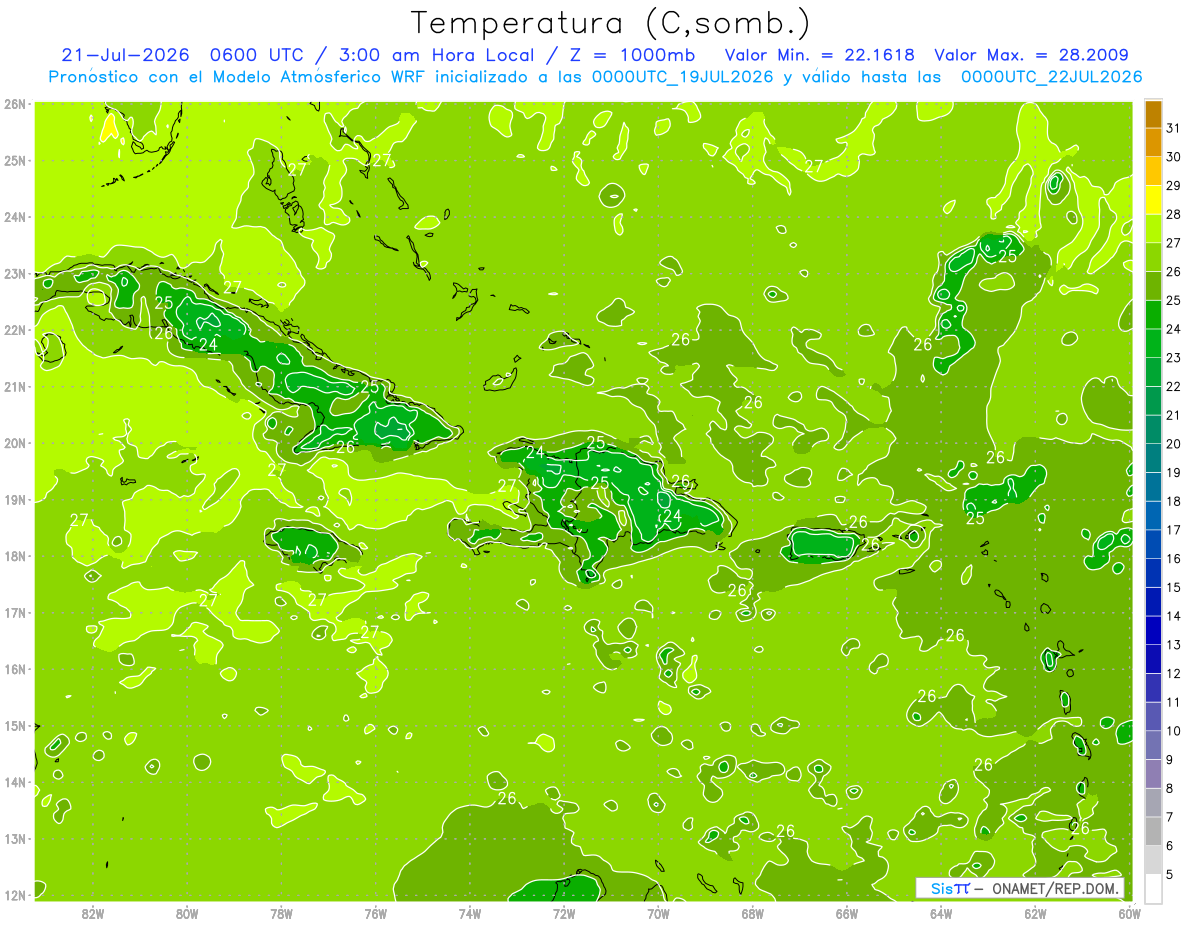The image size is (1200, 927).
Task: Click the '64W' longitude axis label
Action: click(941, 913)
